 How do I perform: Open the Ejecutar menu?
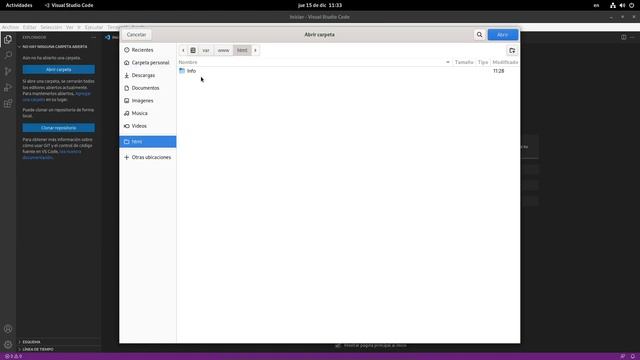93,27
